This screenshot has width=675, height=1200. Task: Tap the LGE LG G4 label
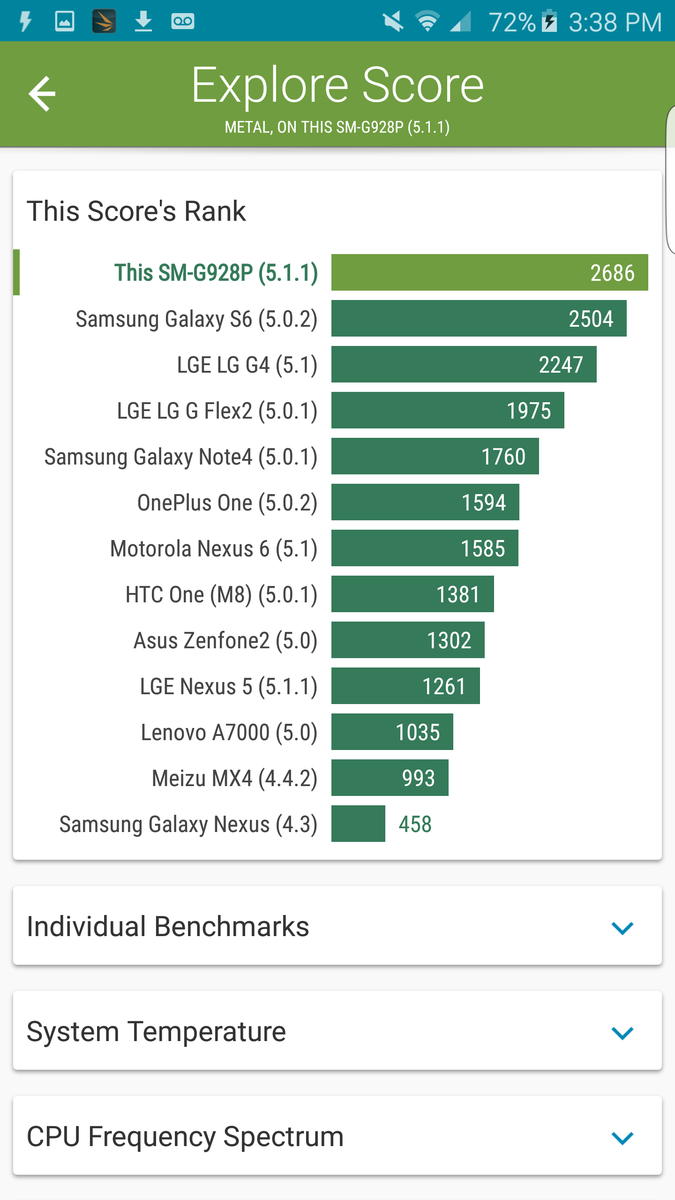[246, 365]
